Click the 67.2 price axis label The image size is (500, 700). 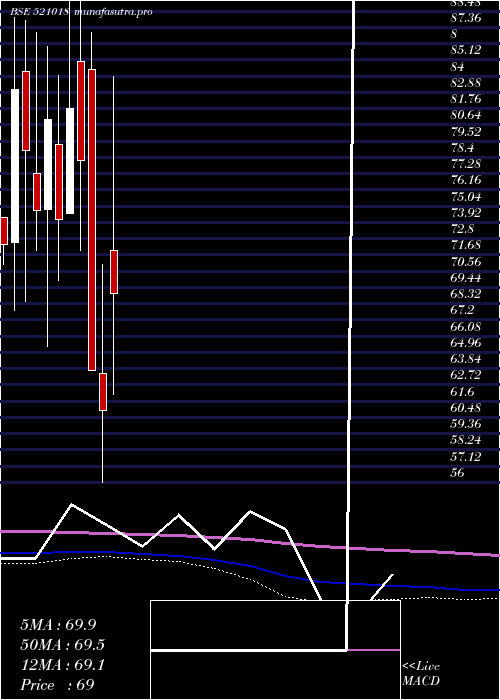(x=462, y=310)
